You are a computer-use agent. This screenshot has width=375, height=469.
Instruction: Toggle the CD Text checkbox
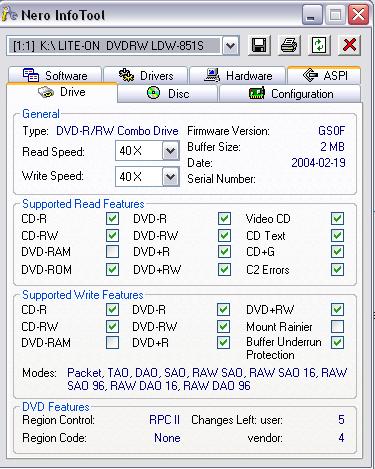click(337, 235)
